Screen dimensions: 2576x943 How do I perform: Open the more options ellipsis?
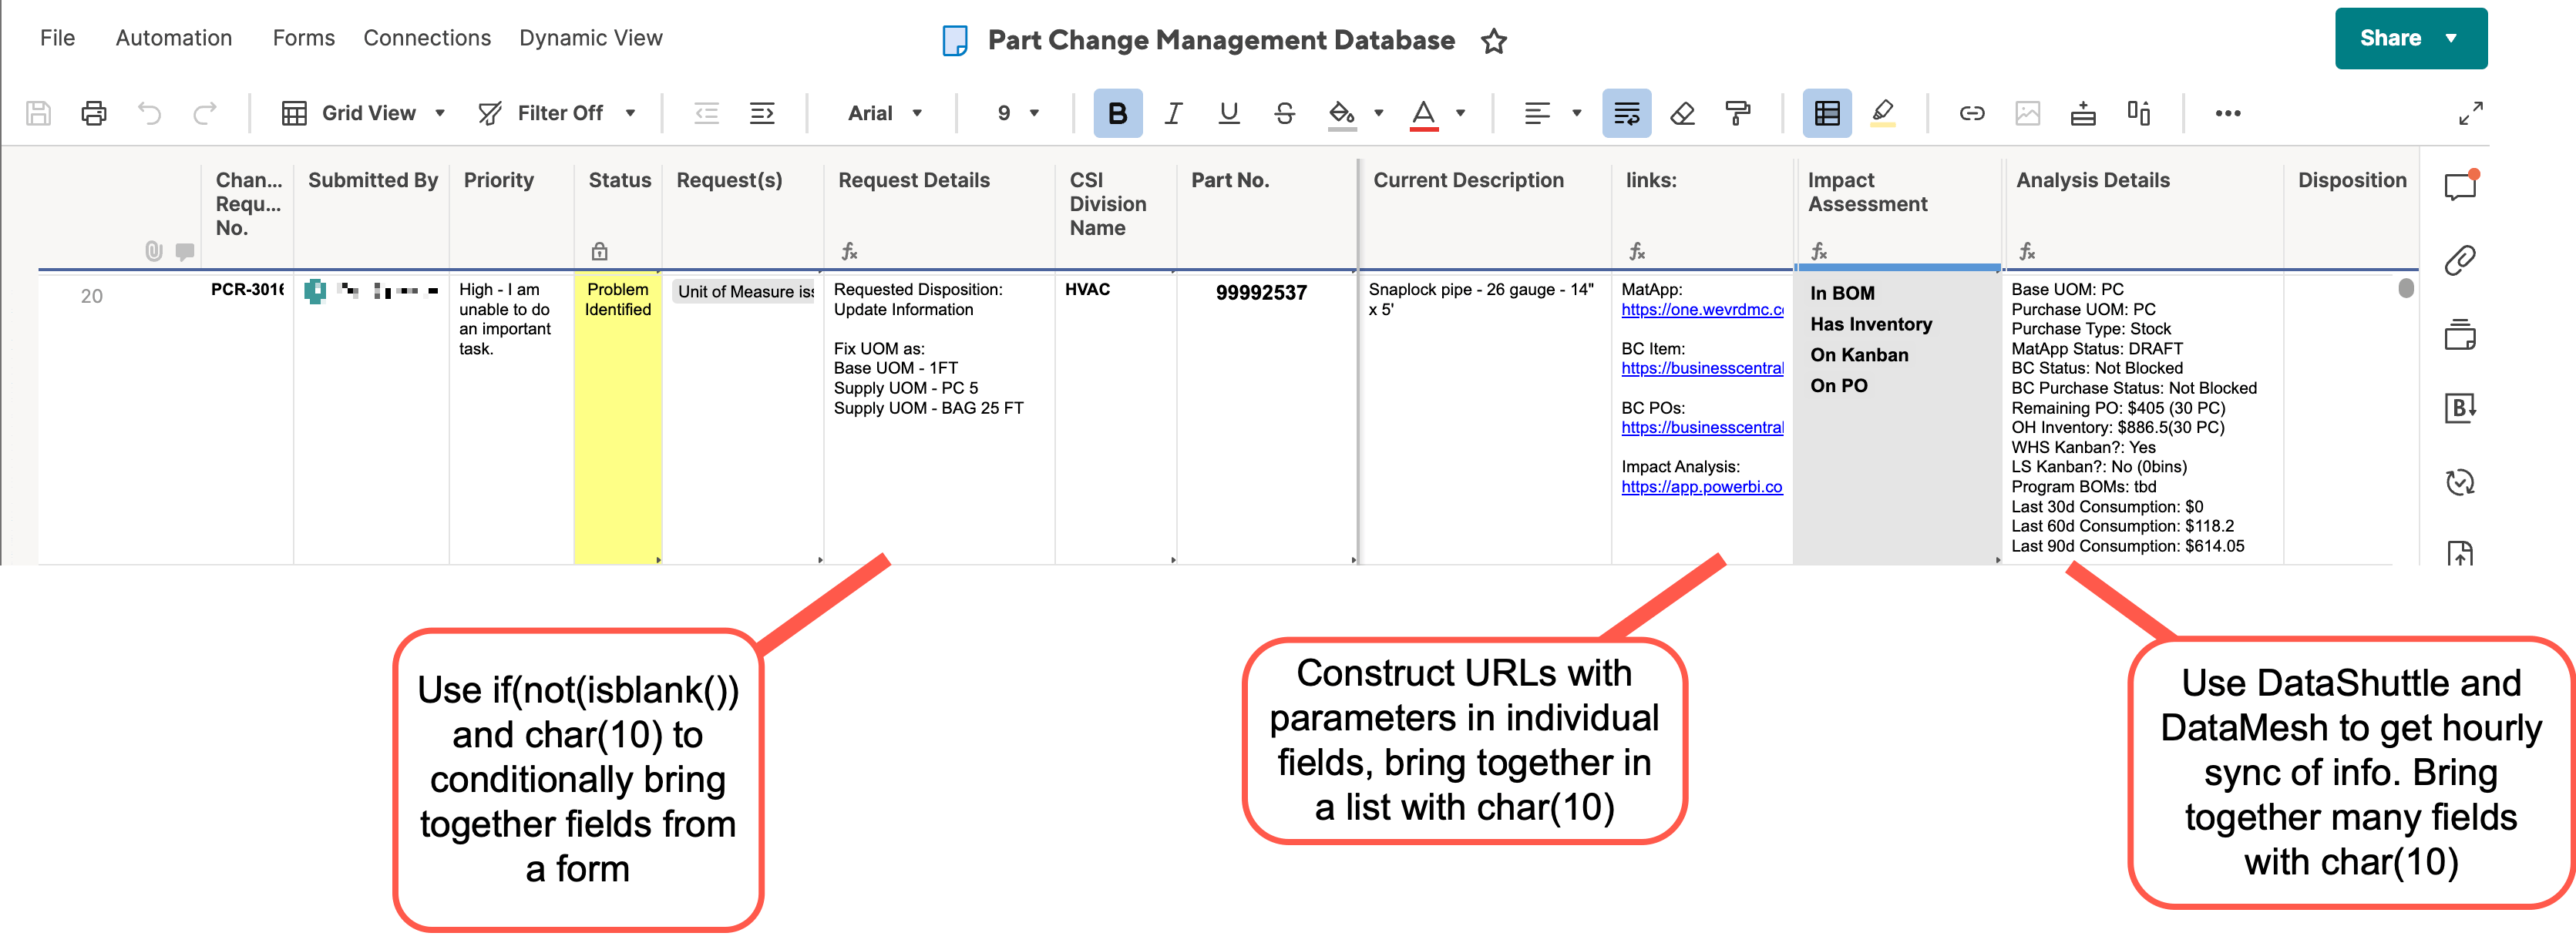pos(2228,113)
